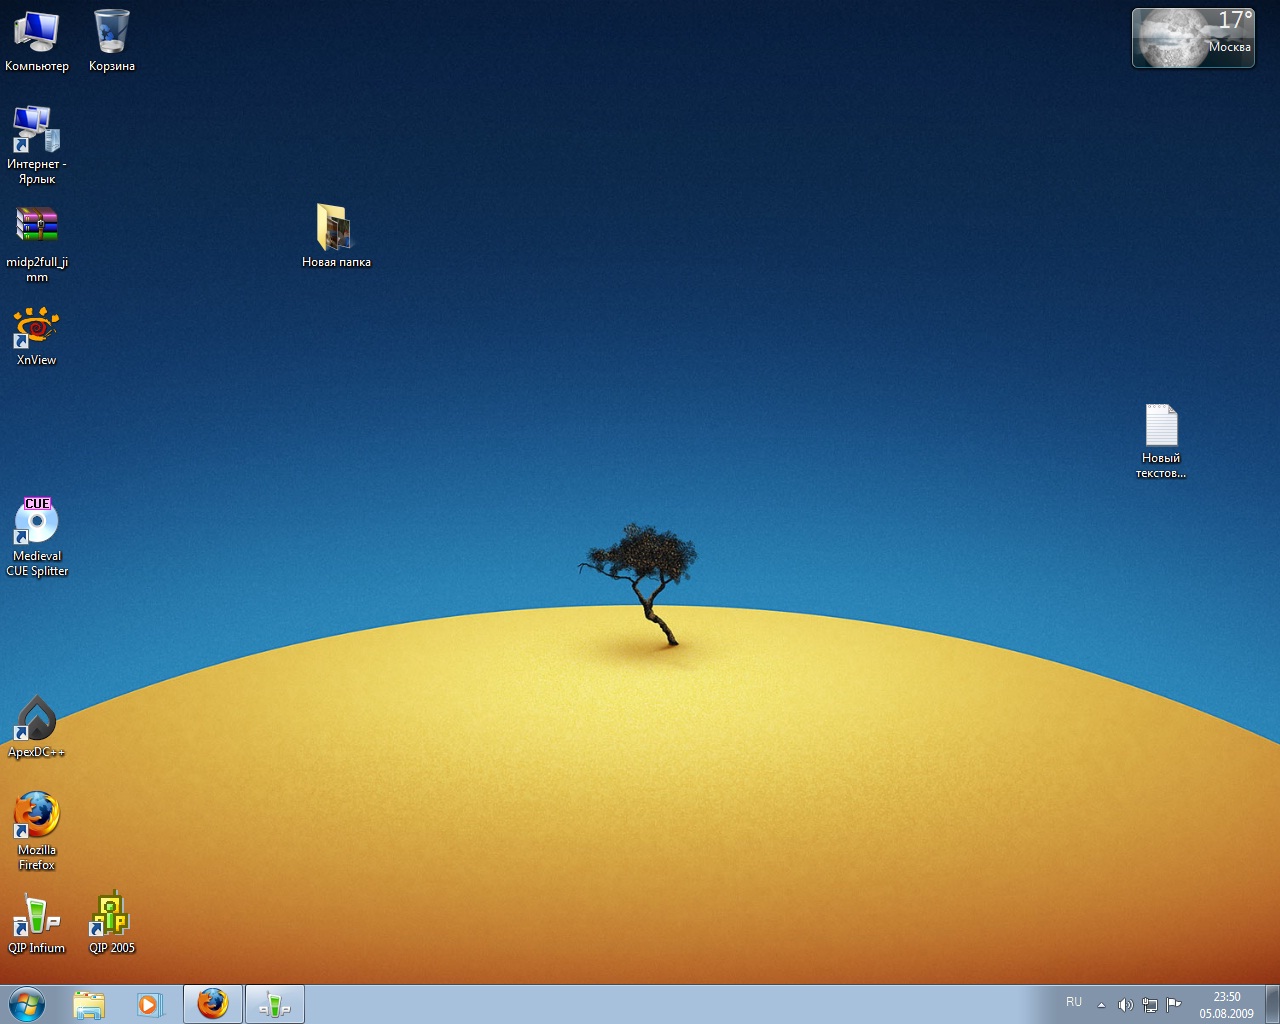
Task: Select the midp2full_jimm archive icon
Action: 37,243
